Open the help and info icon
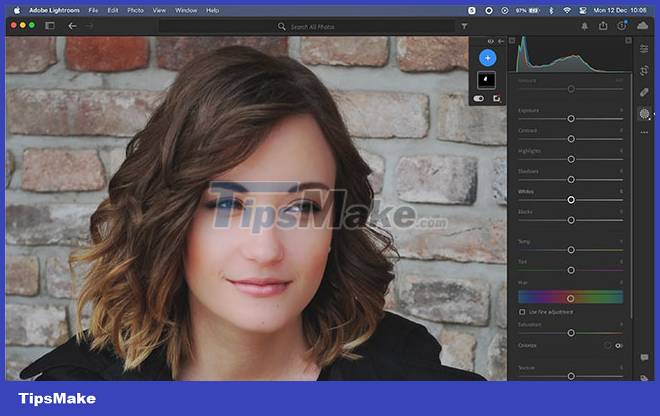This screenshot has width=660, height=416. [x=622, y=26]
